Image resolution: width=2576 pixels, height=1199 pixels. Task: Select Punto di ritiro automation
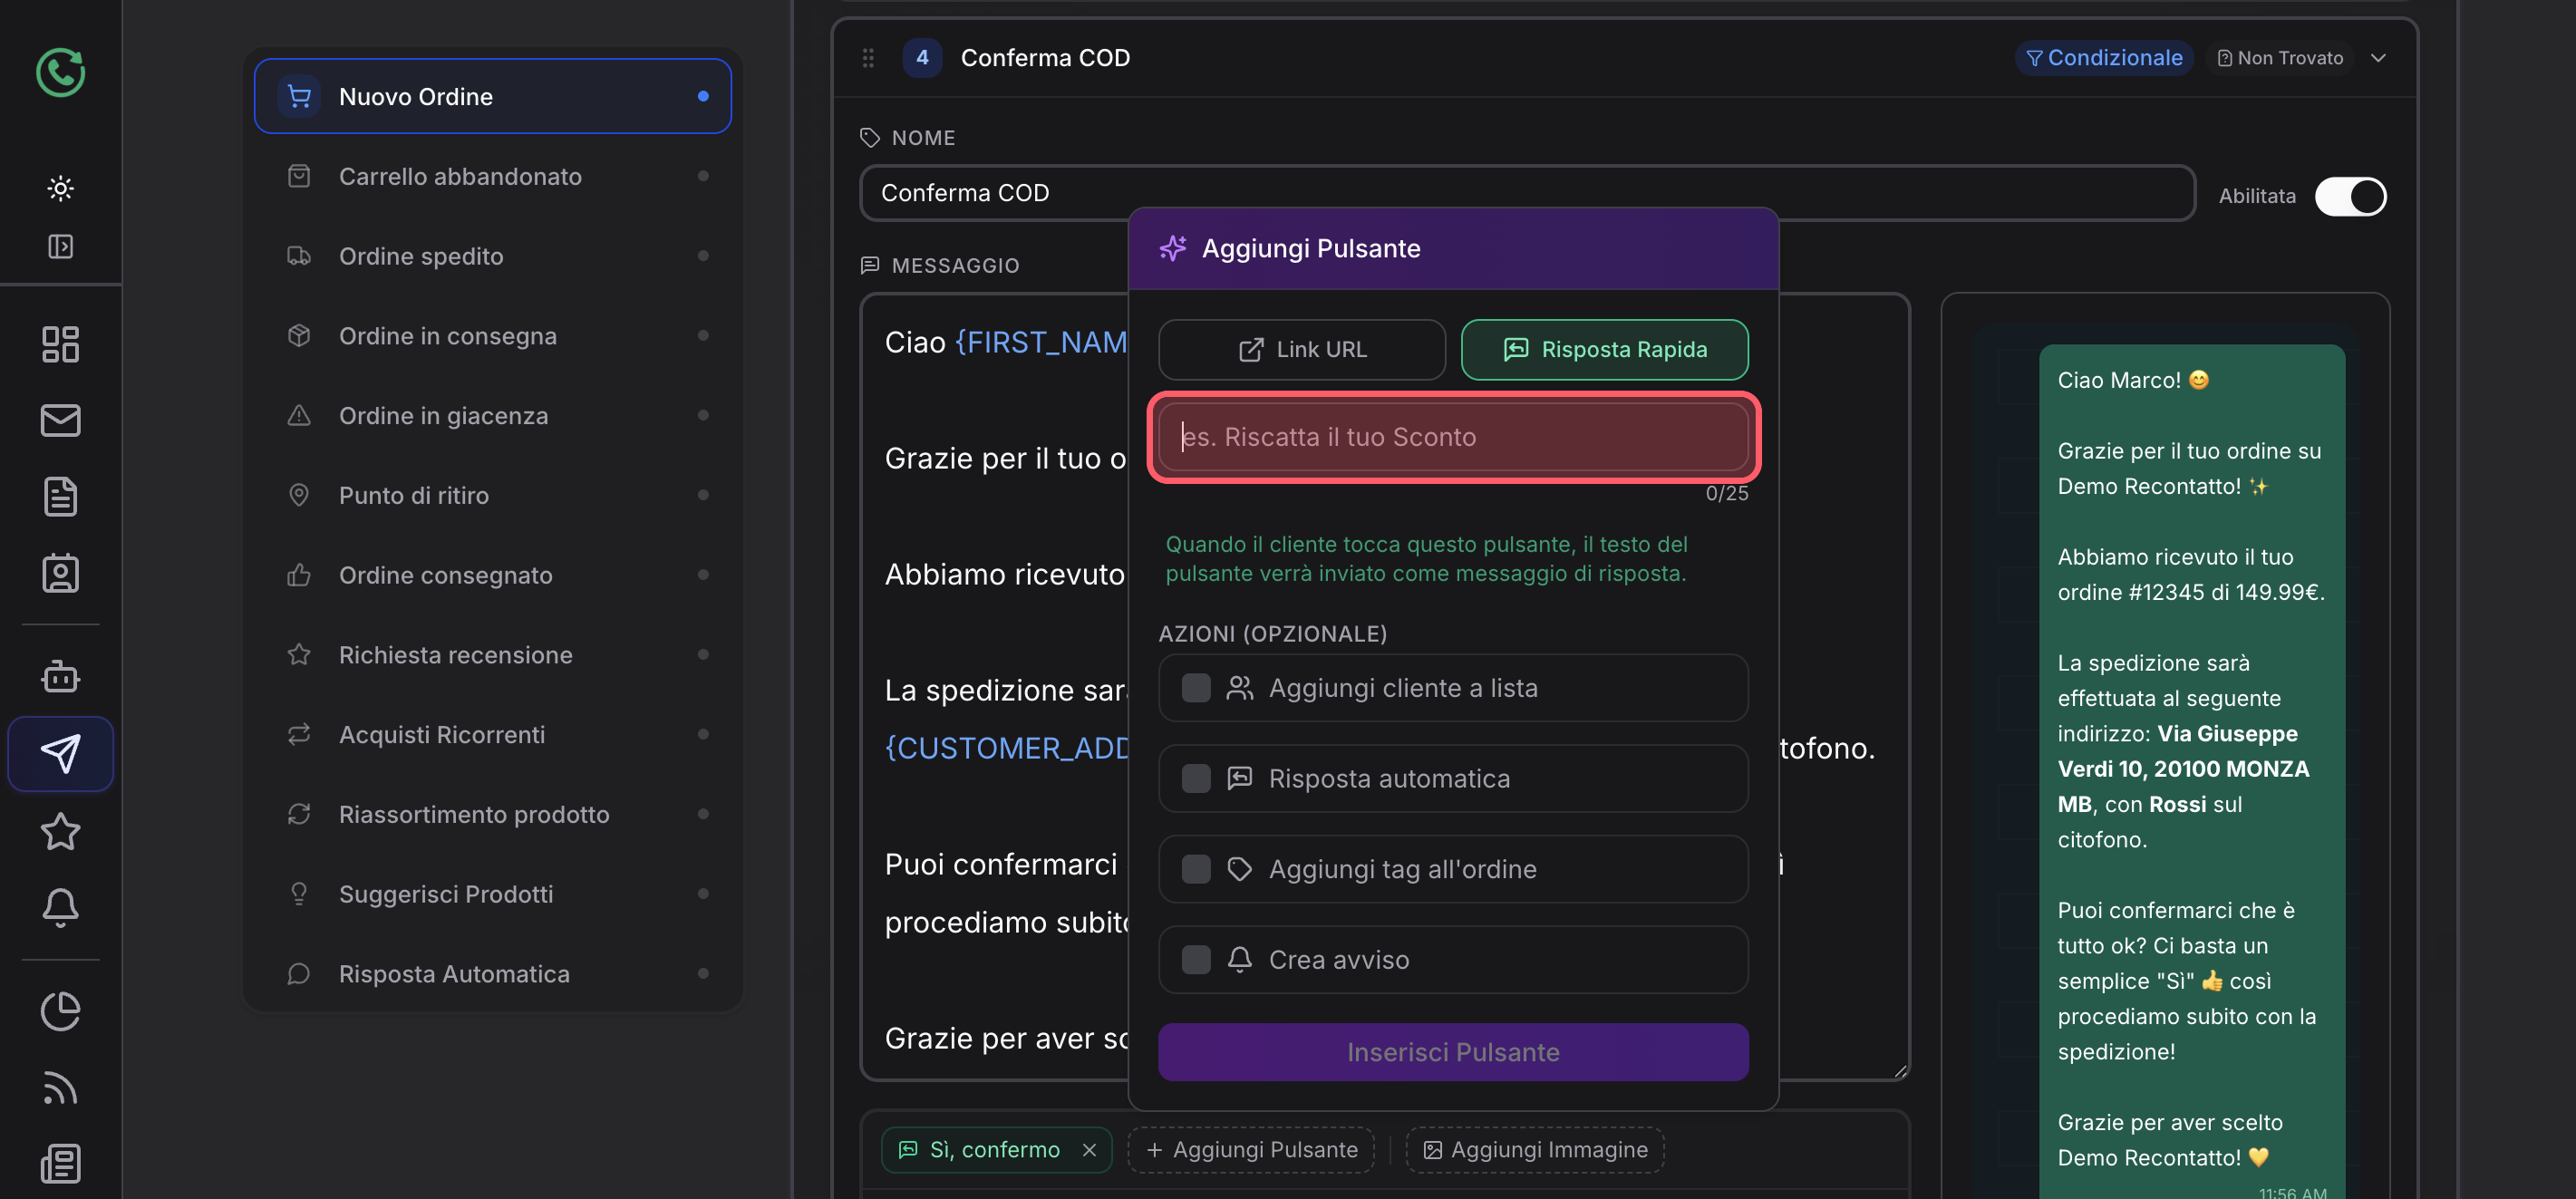coord(492,495)
